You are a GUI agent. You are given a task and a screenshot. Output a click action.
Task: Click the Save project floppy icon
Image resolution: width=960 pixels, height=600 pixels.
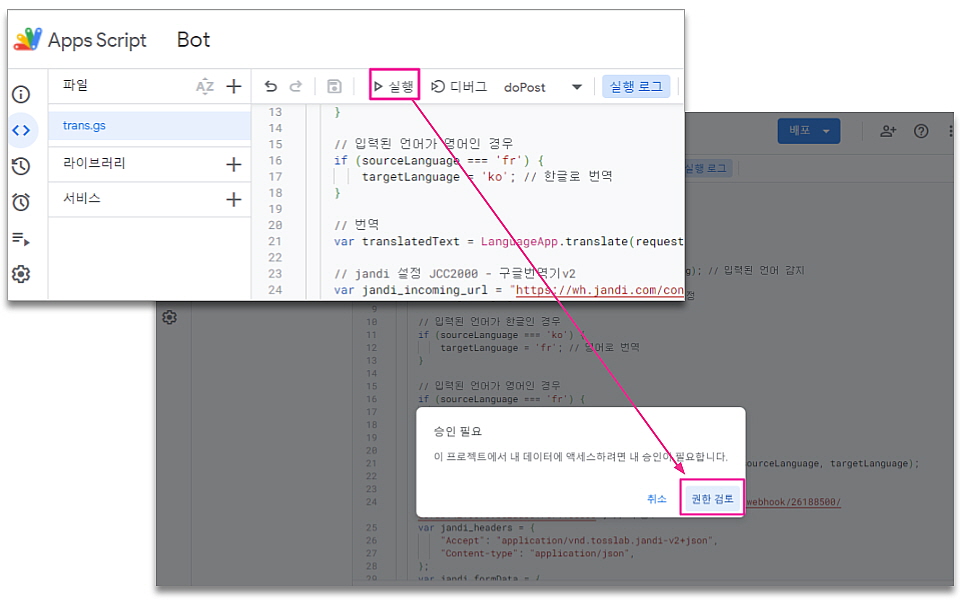[x=335, y=87]
